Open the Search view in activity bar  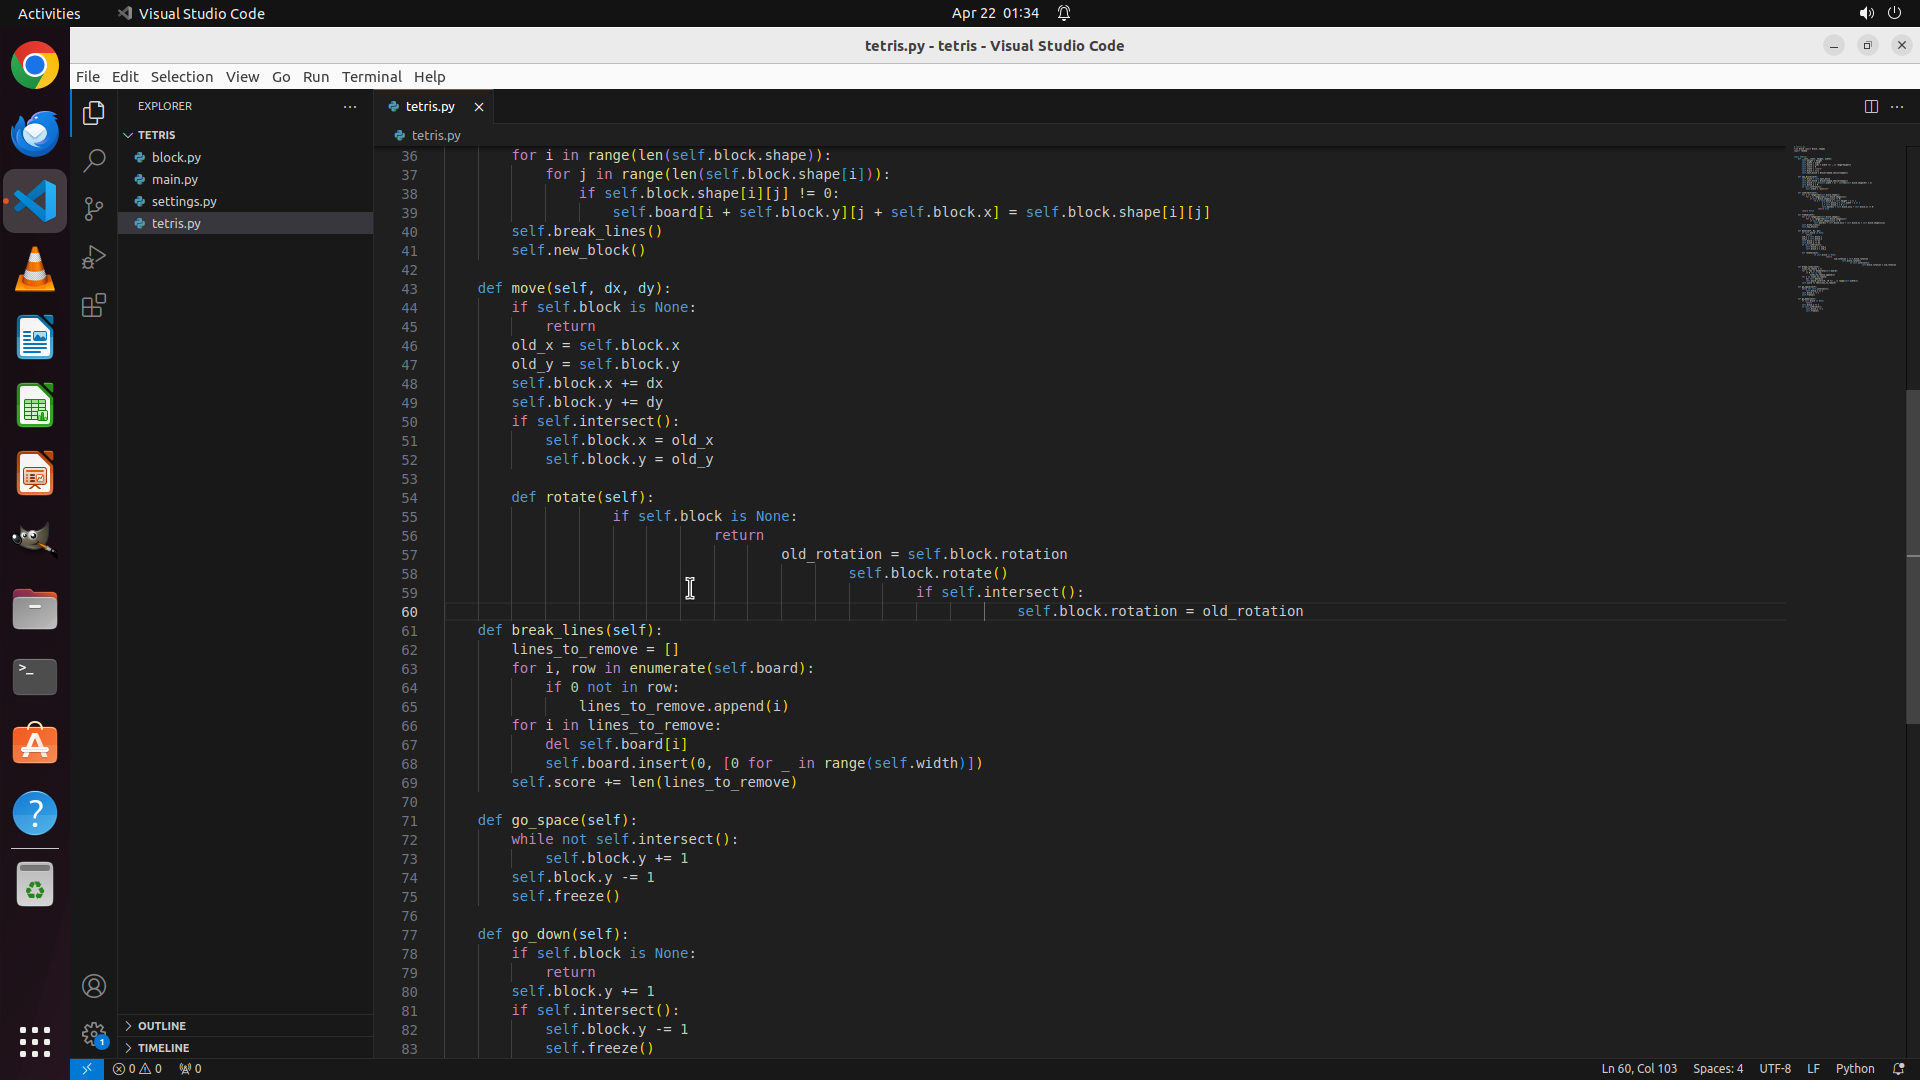click(x=94, y=160)
